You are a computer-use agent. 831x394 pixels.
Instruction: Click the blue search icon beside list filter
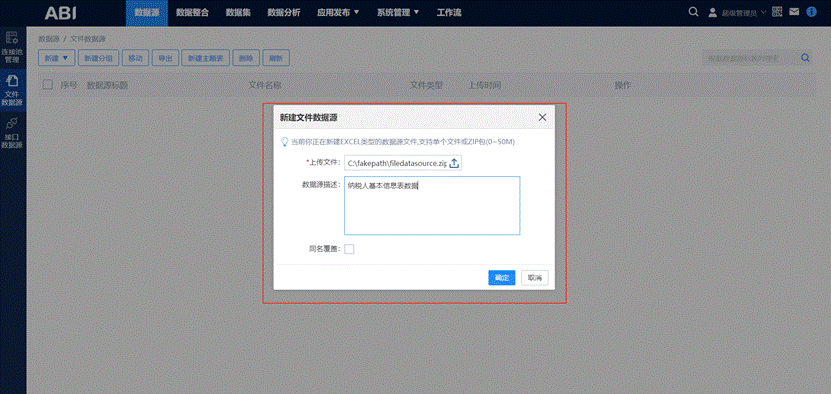coord(805,58)
